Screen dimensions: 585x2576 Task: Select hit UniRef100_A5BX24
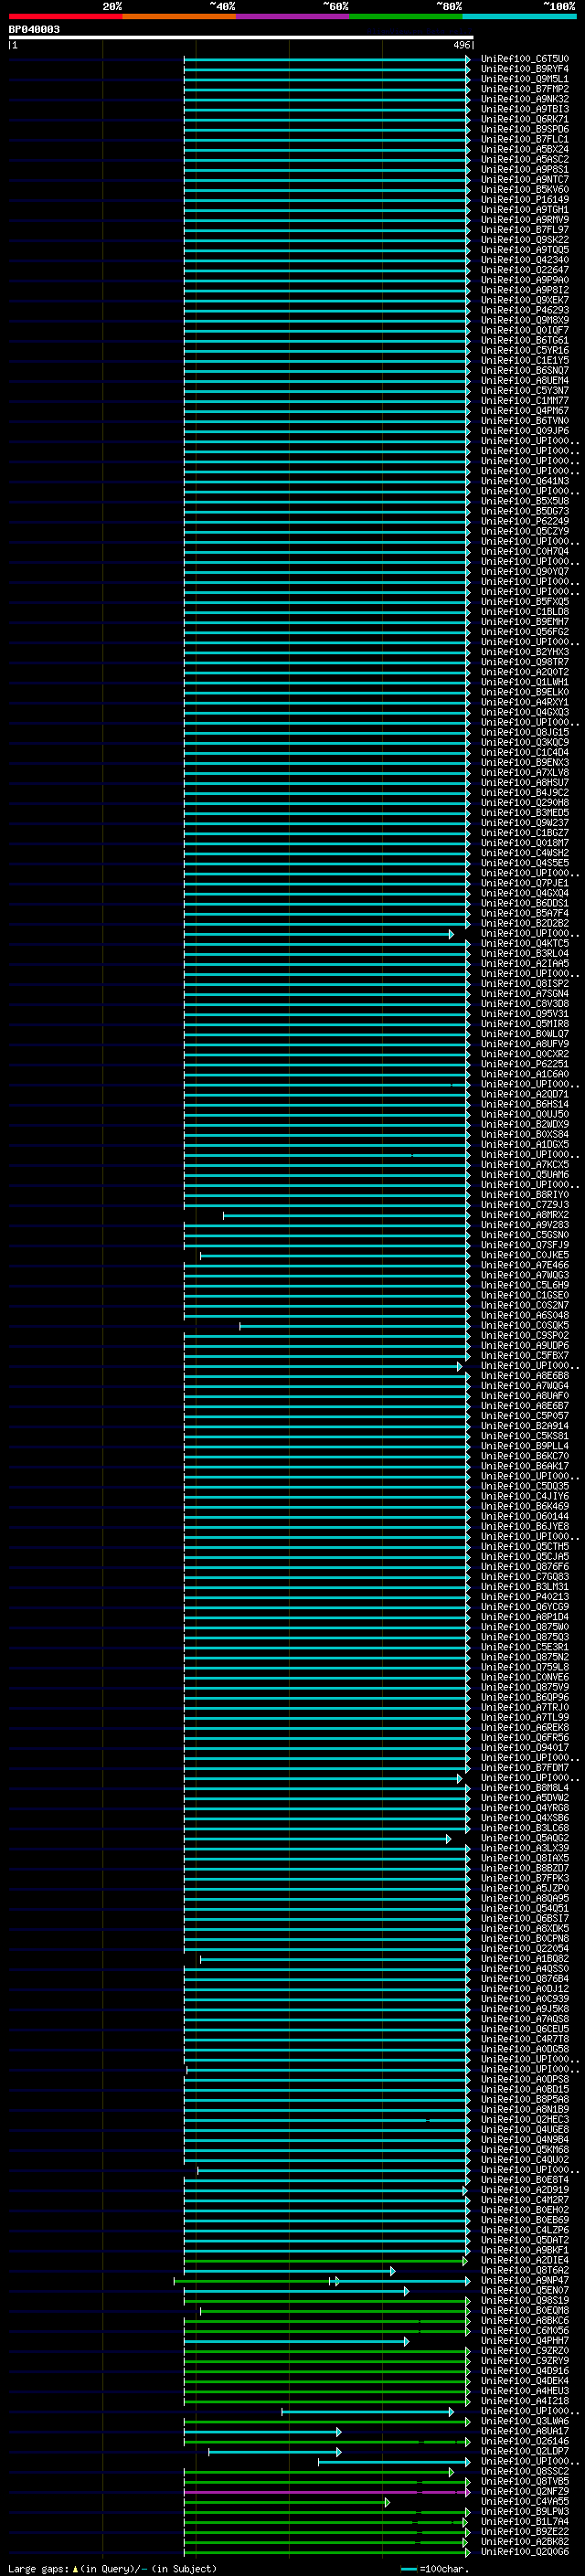pos(525,150)
